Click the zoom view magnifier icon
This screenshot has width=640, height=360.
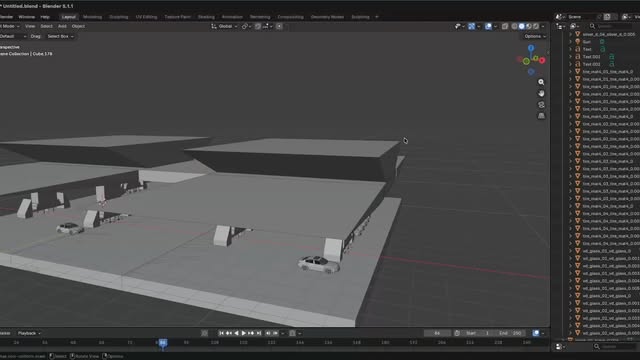coord(541,82)
